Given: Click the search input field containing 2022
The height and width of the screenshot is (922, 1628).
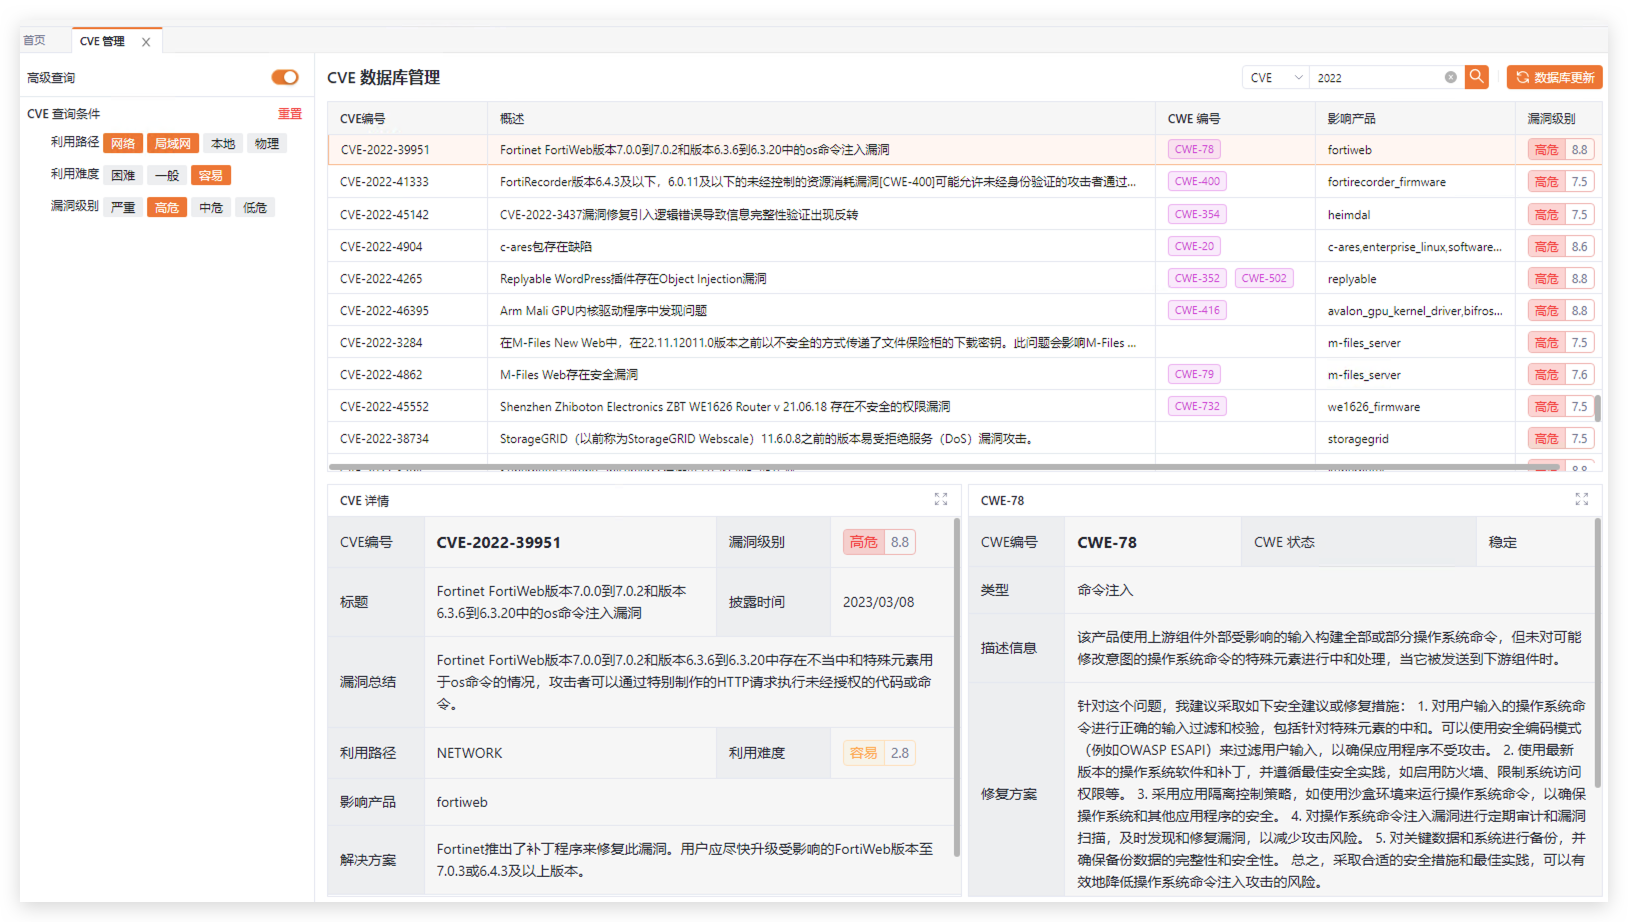Looking at the screenshot, I should [1377, 77].
